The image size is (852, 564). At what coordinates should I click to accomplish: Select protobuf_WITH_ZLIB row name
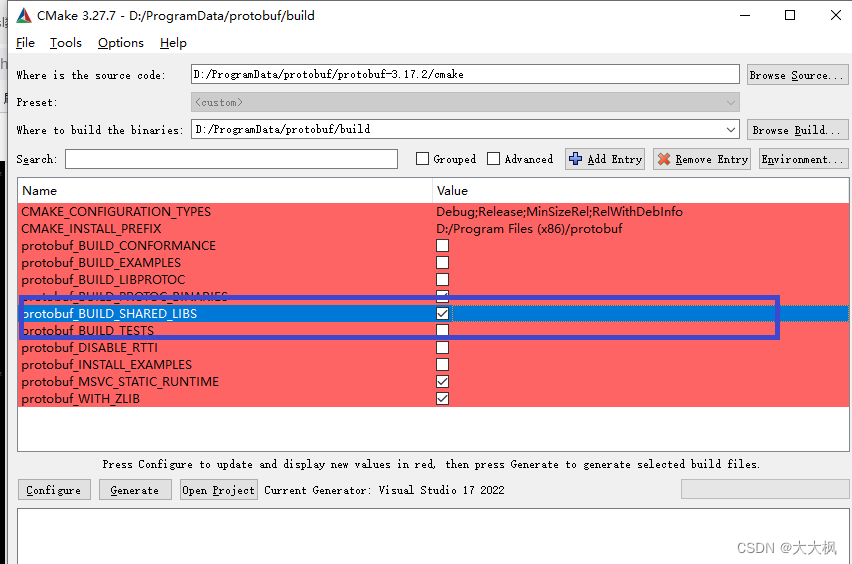tap(80, 398)
